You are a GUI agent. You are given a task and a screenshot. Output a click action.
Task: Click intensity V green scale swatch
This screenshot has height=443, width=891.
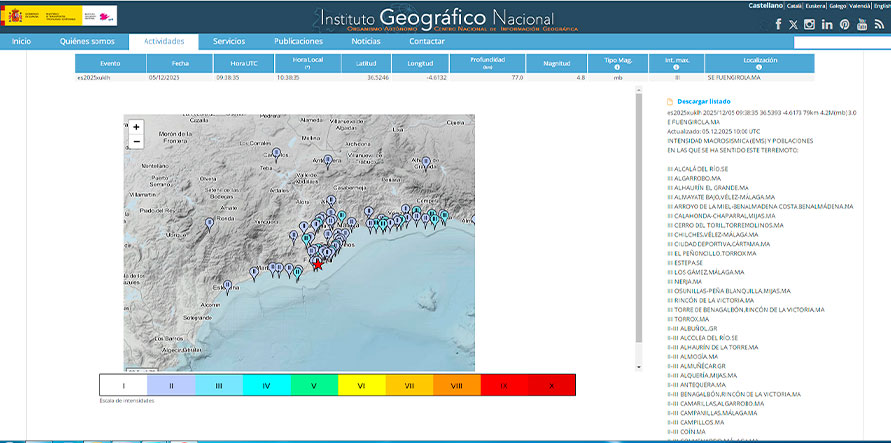[313, 384]
